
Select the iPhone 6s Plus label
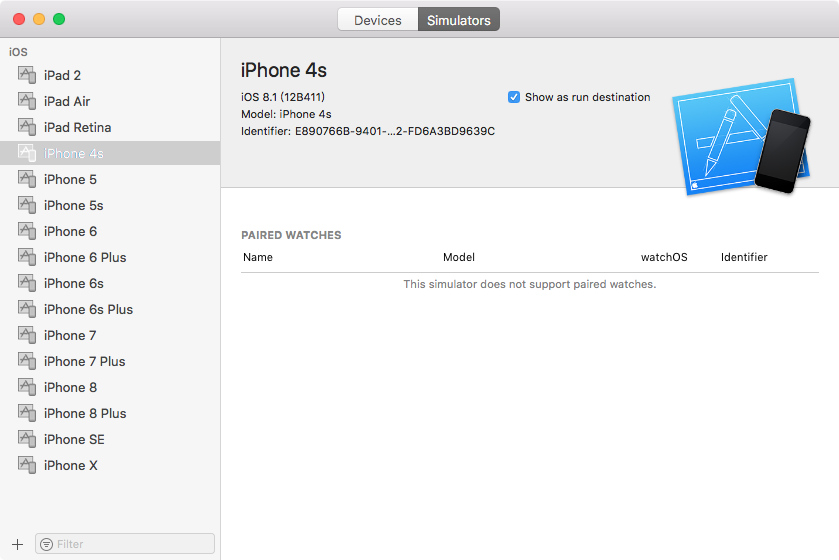(x=88, y=309)
